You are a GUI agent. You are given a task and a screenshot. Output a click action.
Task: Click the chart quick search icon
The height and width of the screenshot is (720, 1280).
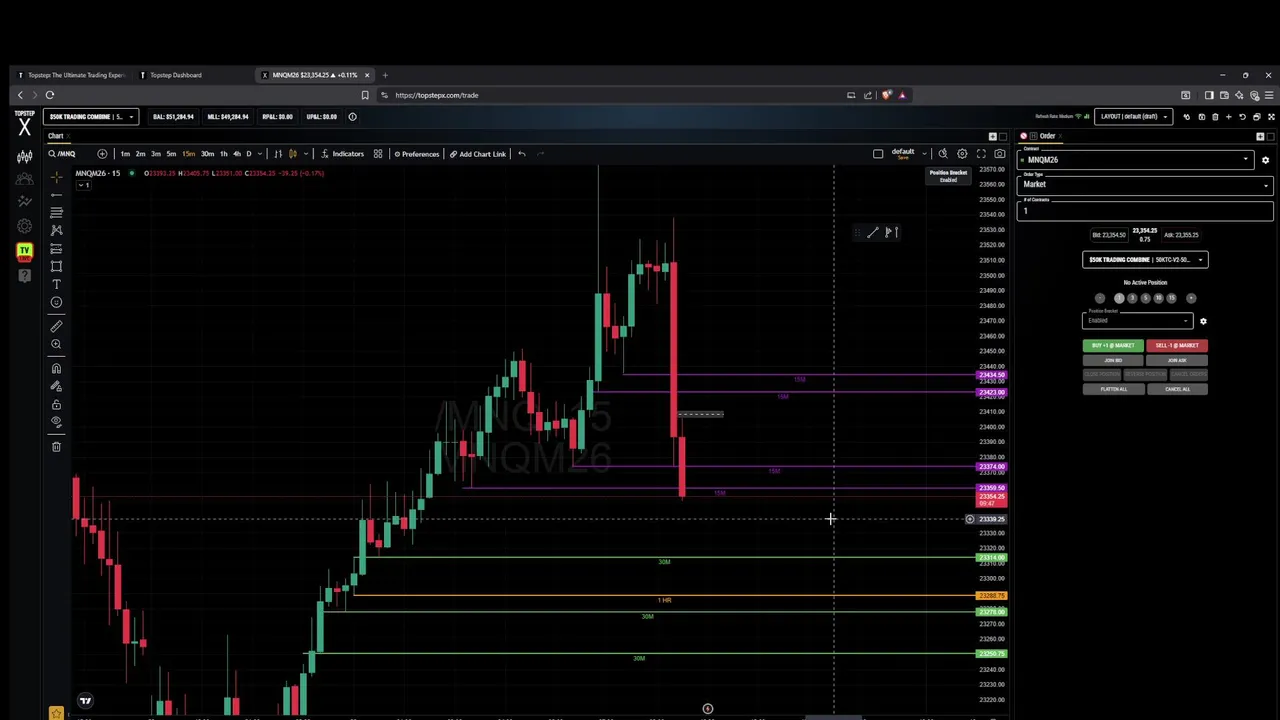tap(942, 154)
